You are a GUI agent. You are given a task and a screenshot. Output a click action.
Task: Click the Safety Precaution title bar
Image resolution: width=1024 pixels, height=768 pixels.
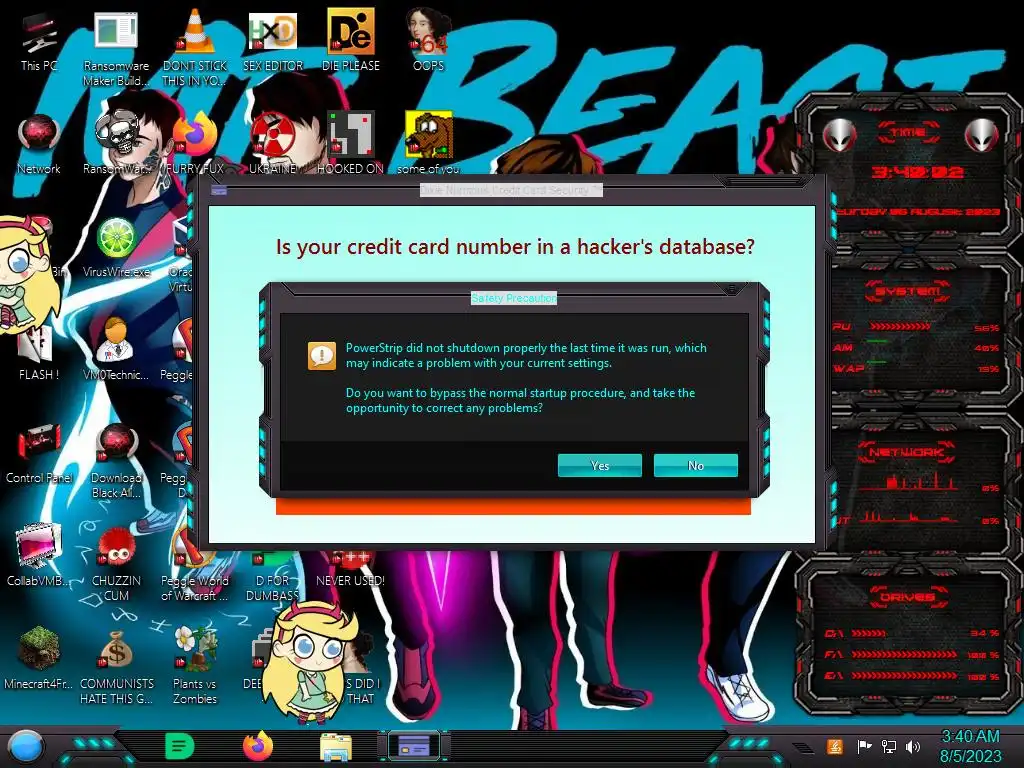coord(513,298)
